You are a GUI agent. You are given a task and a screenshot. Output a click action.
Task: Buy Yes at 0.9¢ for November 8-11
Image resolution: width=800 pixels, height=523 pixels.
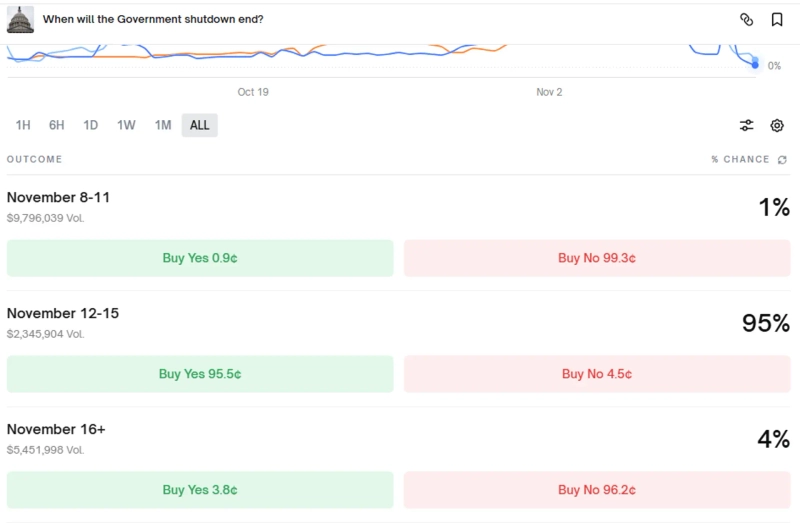coord(200,258)
